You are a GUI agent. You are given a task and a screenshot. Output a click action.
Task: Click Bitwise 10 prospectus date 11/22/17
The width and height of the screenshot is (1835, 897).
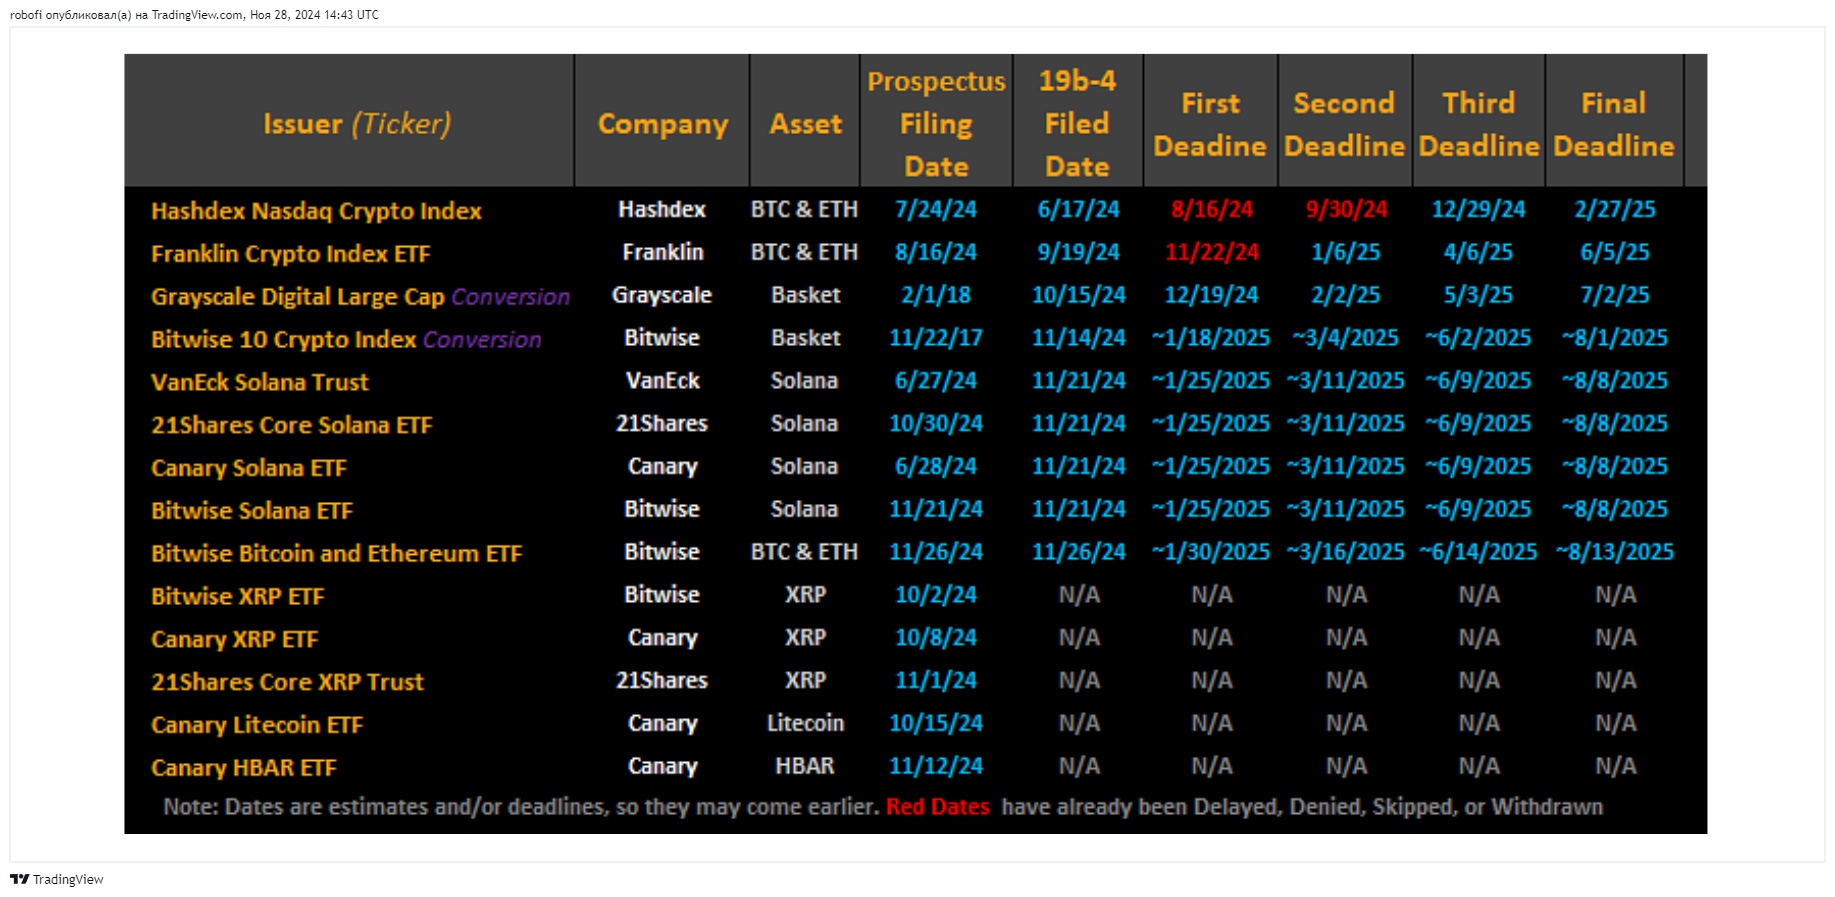coord(936,338)
